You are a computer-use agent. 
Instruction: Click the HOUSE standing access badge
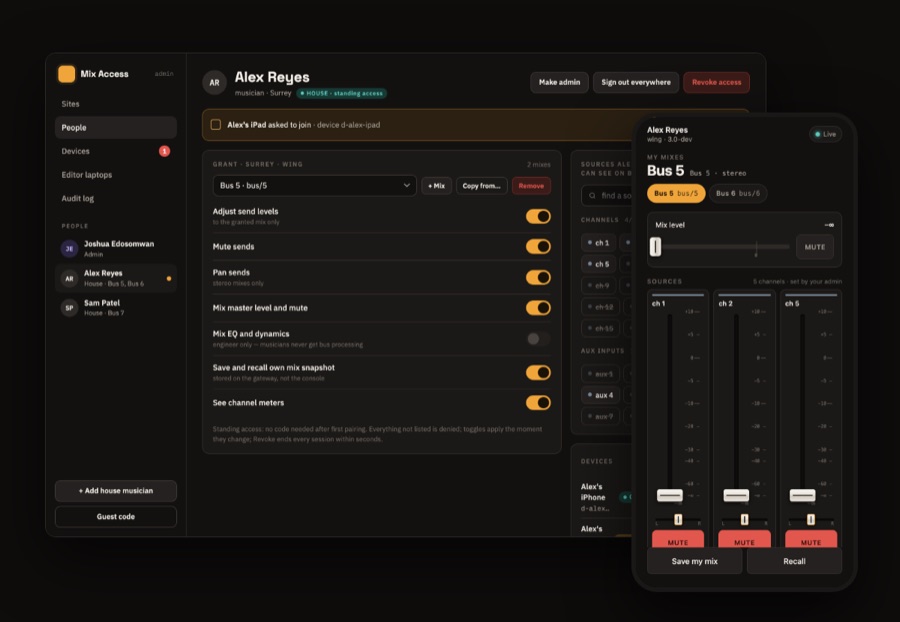pyautogui.click(x=342, y=93)
